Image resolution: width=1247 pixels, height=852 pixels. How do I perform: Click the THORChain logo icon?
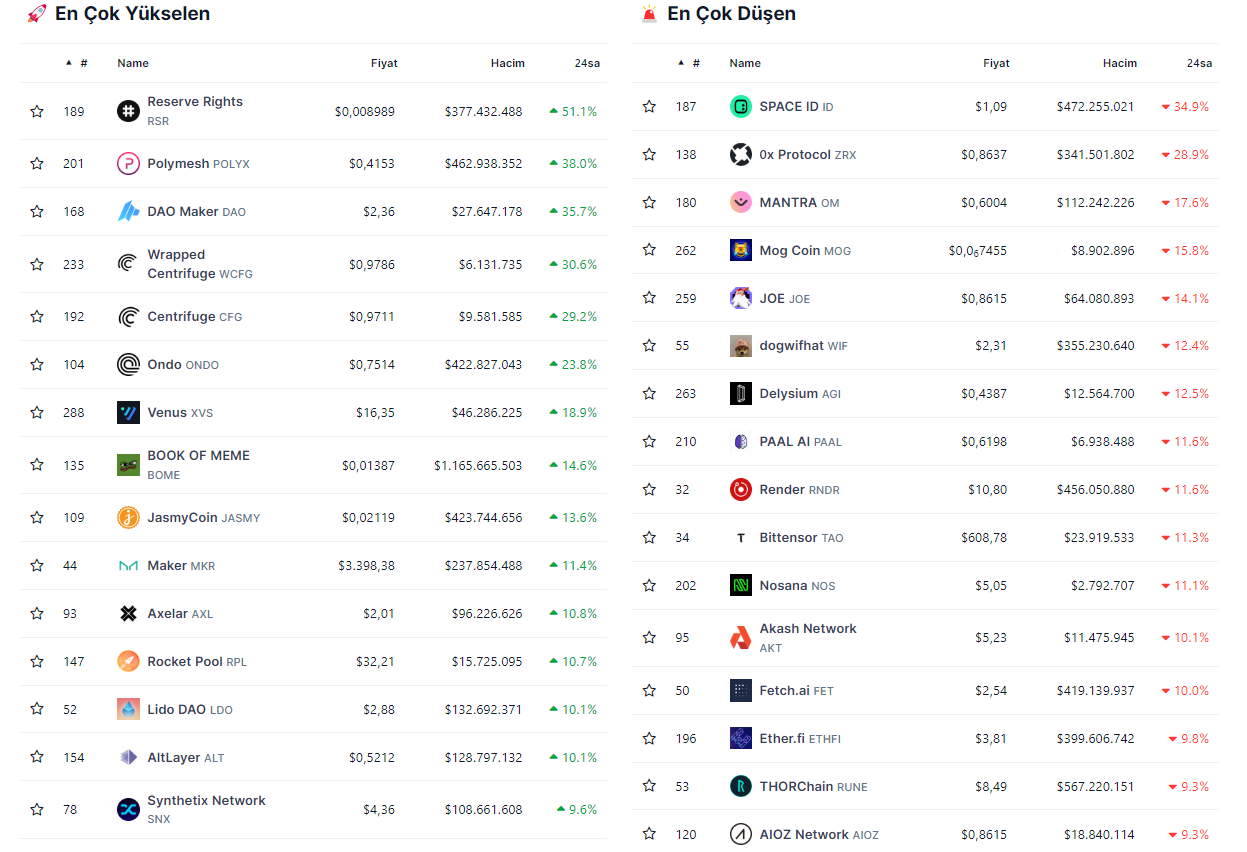[740, 786]
